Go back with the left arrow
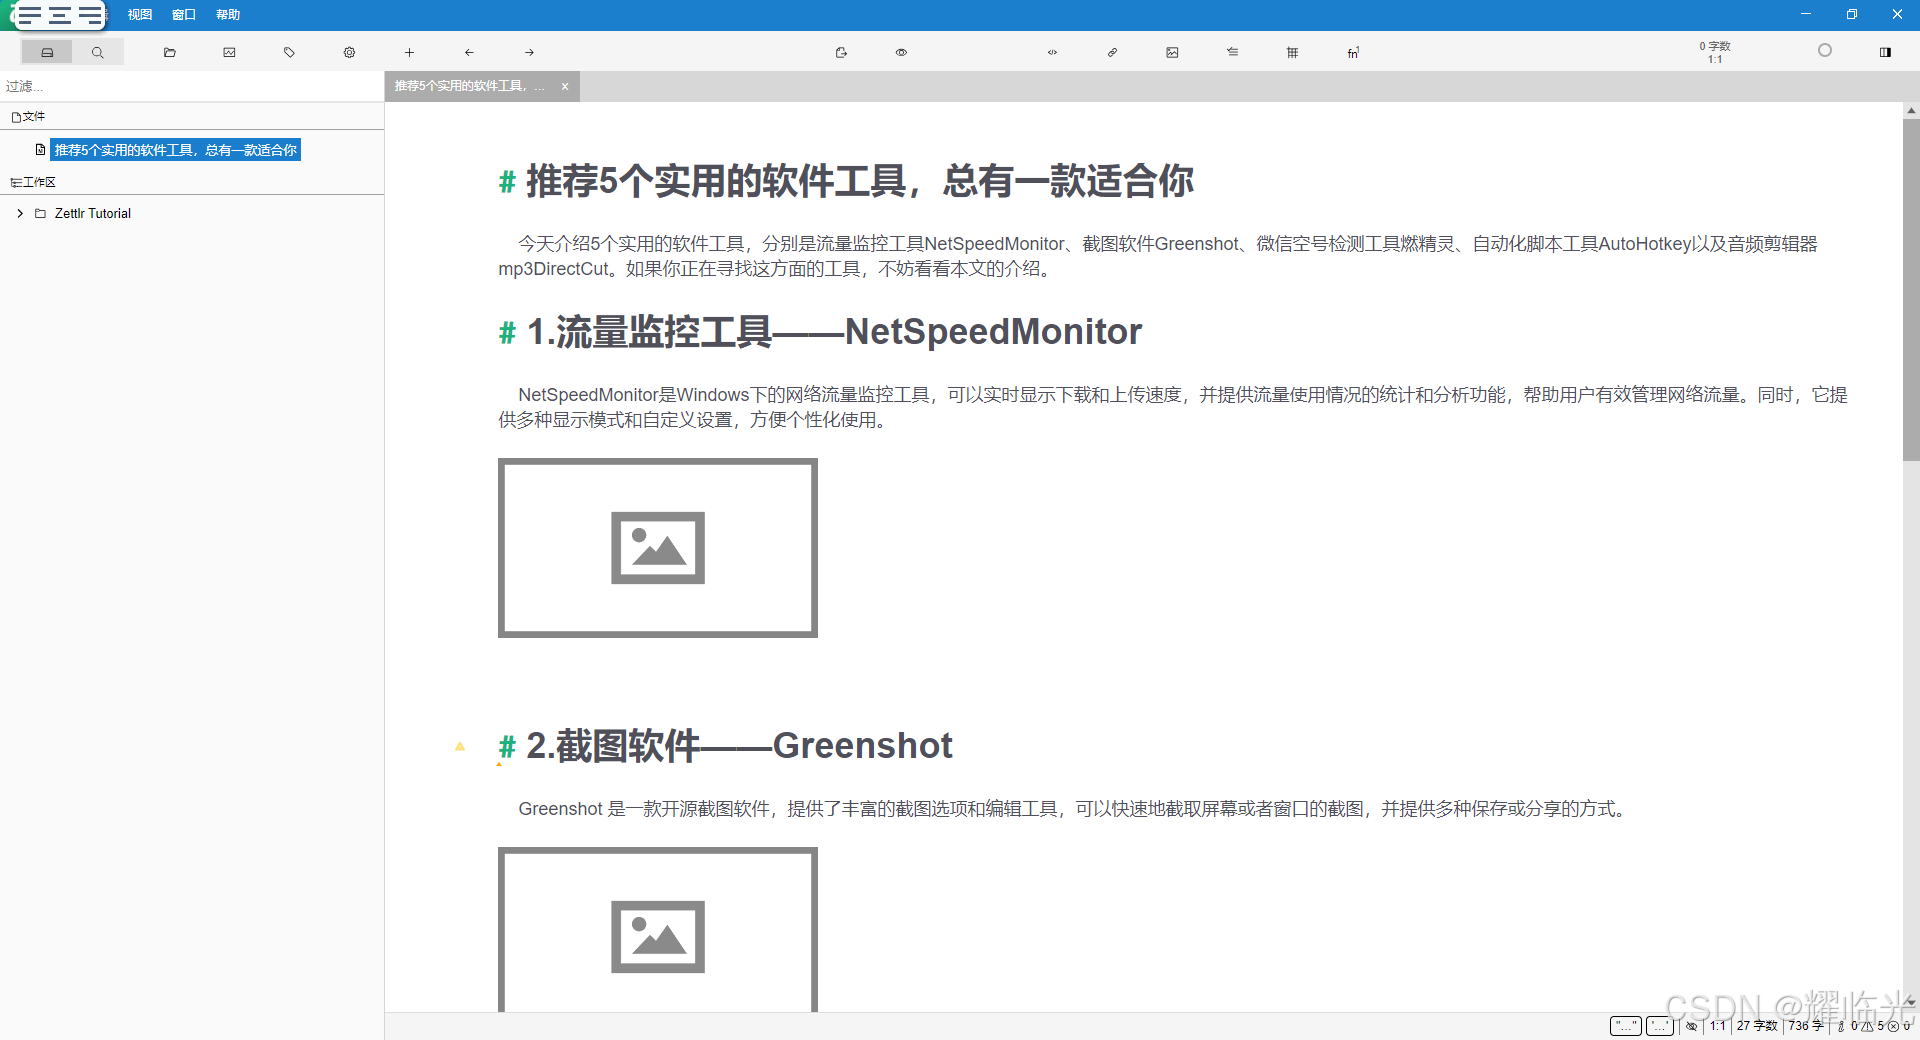The height and width of the screenshot is (1040, 1920). 469,52
